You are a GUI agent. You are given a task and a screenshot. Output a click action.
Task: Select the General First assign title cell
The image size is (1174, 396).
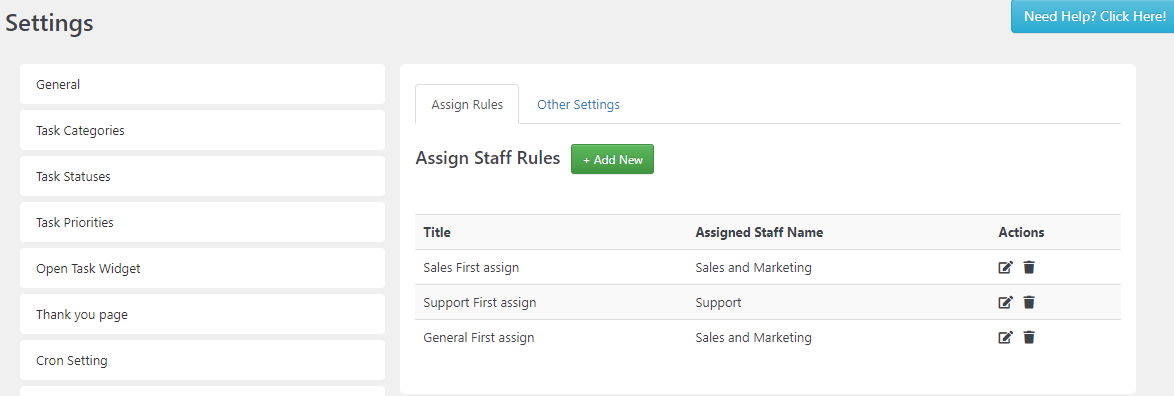[478, 338]
